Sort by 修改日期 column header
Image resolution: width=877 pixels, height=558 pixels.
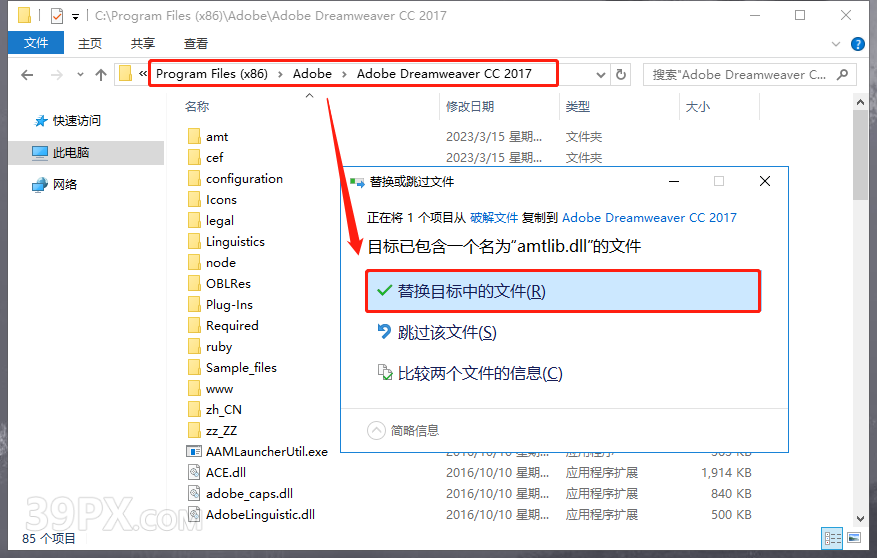pos(470,106)
